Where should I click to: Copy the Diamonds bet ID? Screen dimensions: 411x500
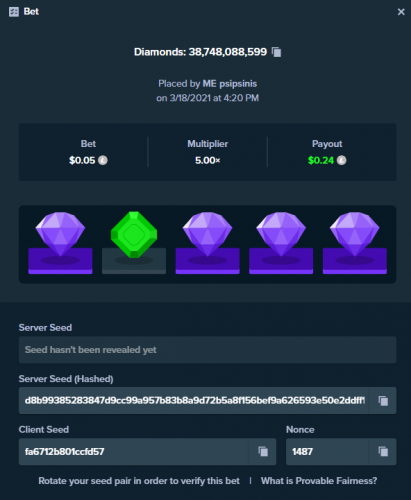[276, 52]
